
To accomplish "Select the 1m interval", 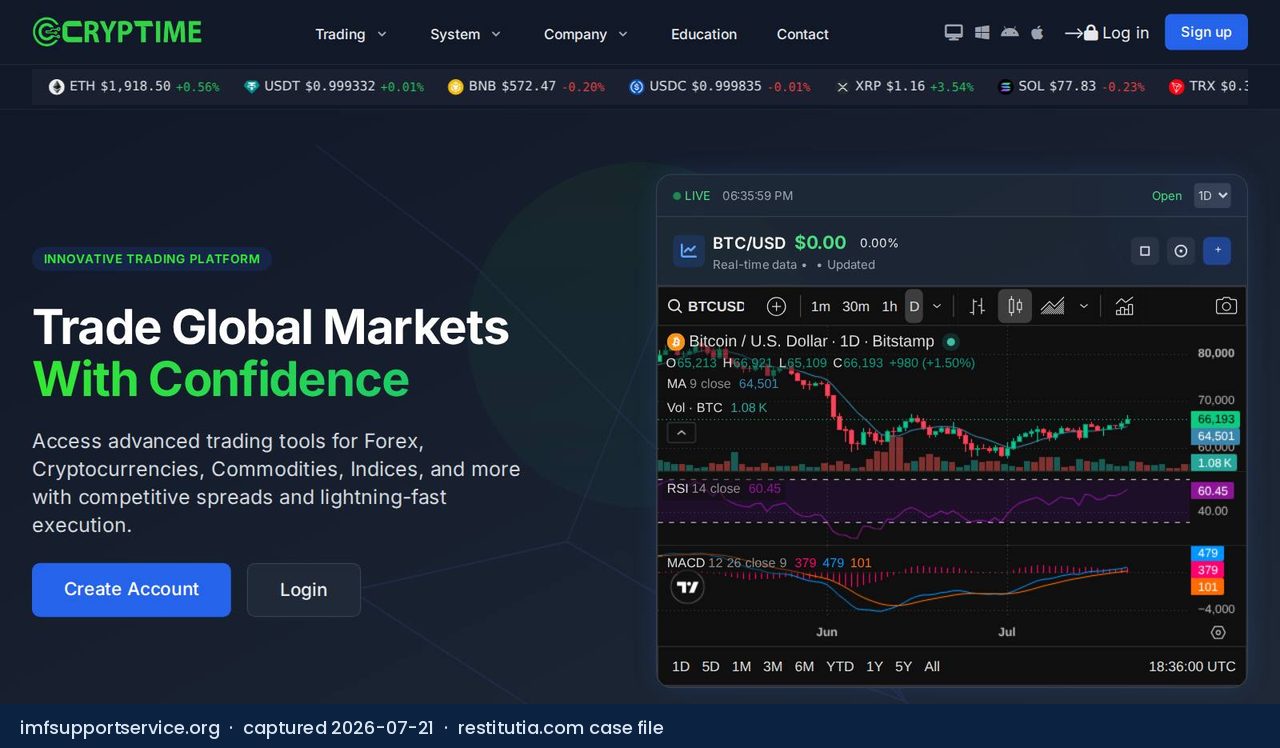I will (x=821, y=306).
